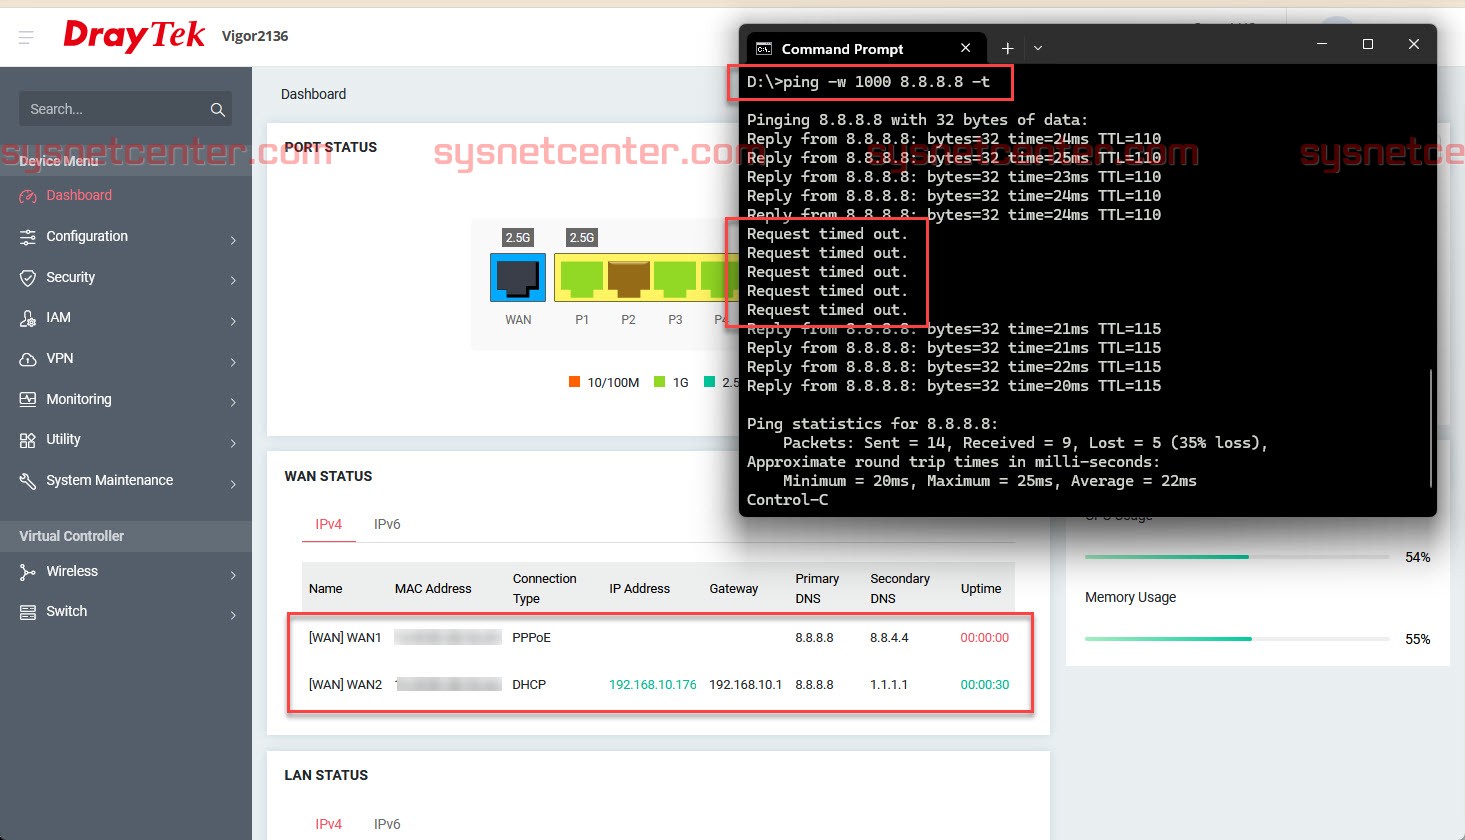
Task: Click the CPU usage progress bar
Action: pyautogui.click(x=1237, y=557)
